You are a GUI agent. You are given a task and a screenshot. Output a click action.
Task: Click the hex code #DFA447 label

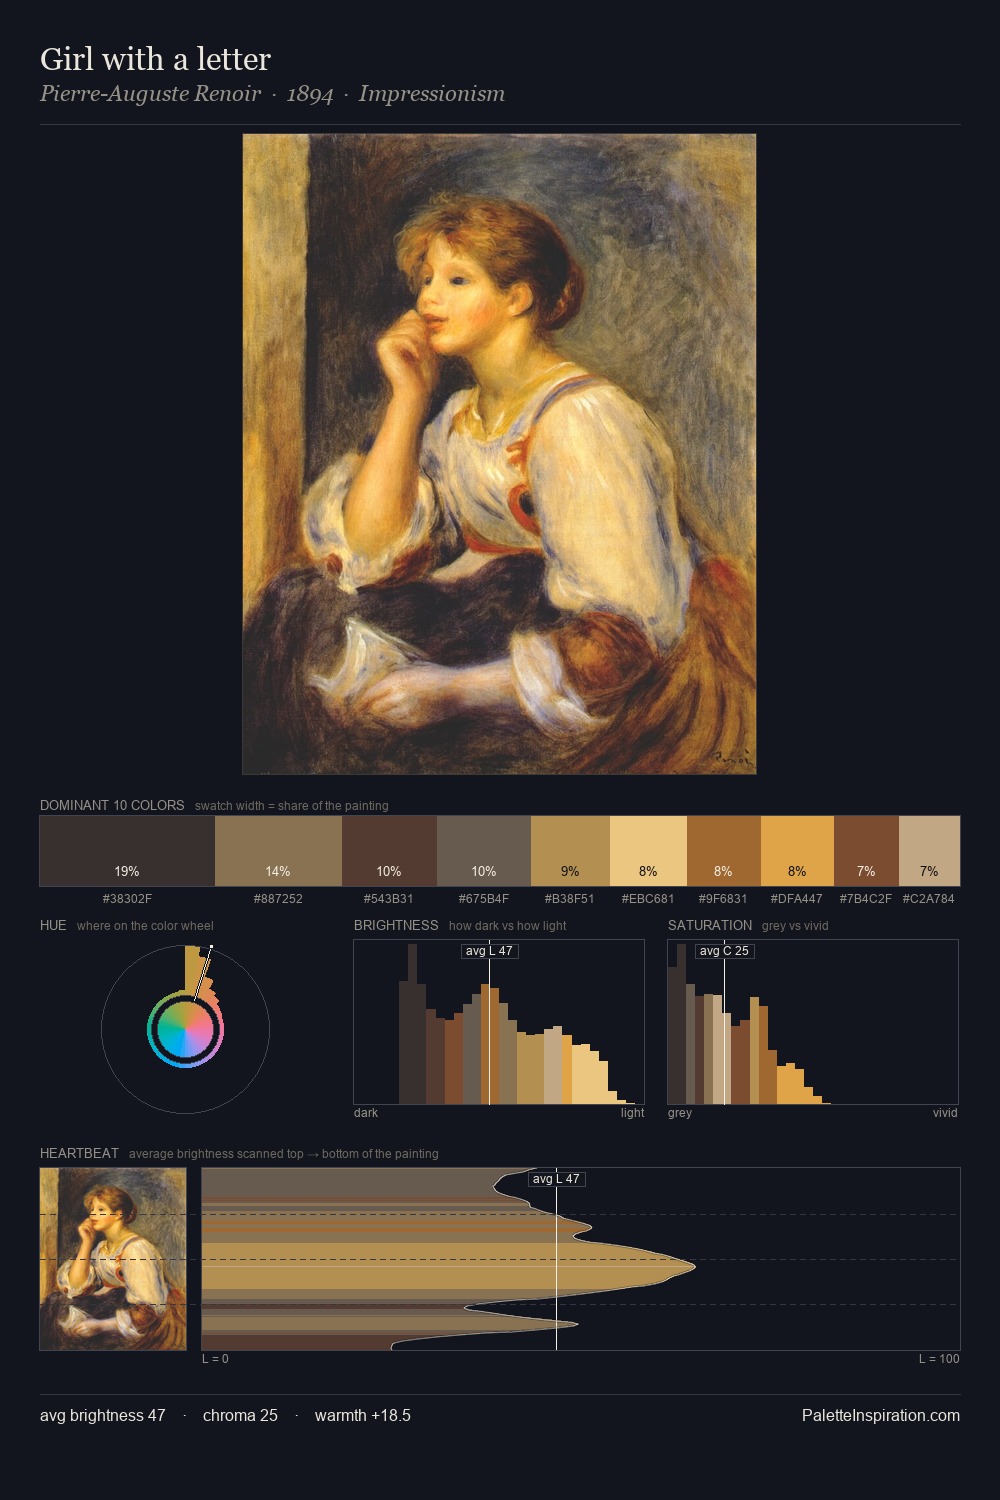pyautogui.click(x=797, y=899)
